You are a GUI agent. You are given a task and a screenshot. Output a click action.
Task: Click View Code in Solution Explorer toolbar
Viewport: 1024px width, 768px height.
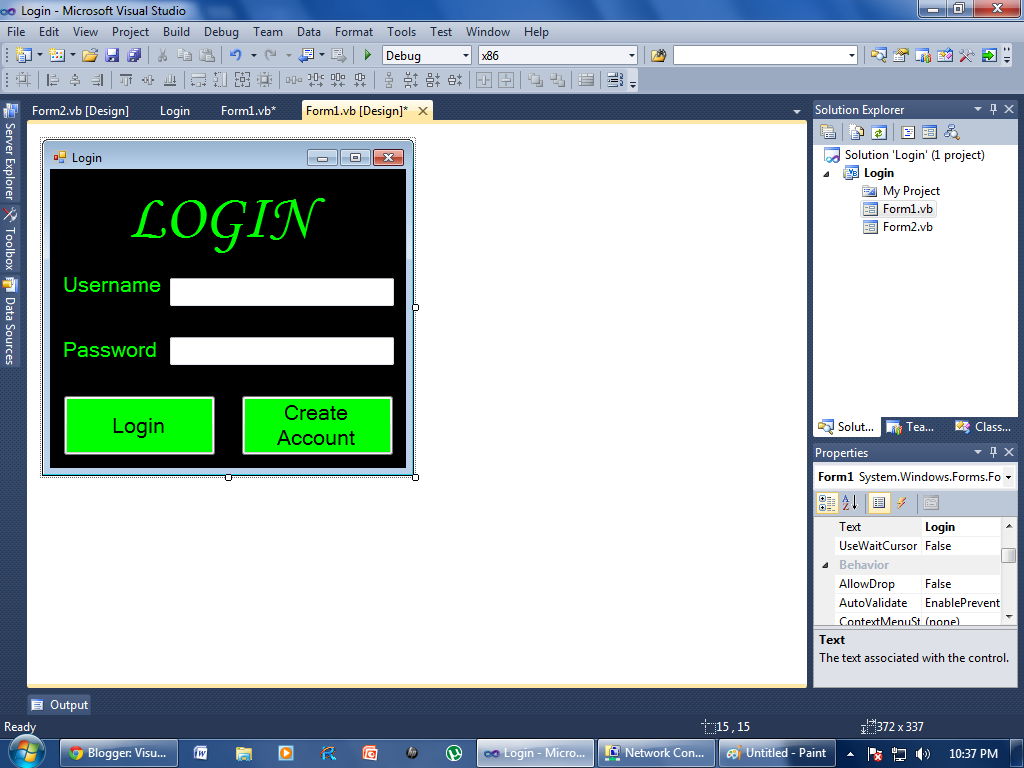(906, 131)
